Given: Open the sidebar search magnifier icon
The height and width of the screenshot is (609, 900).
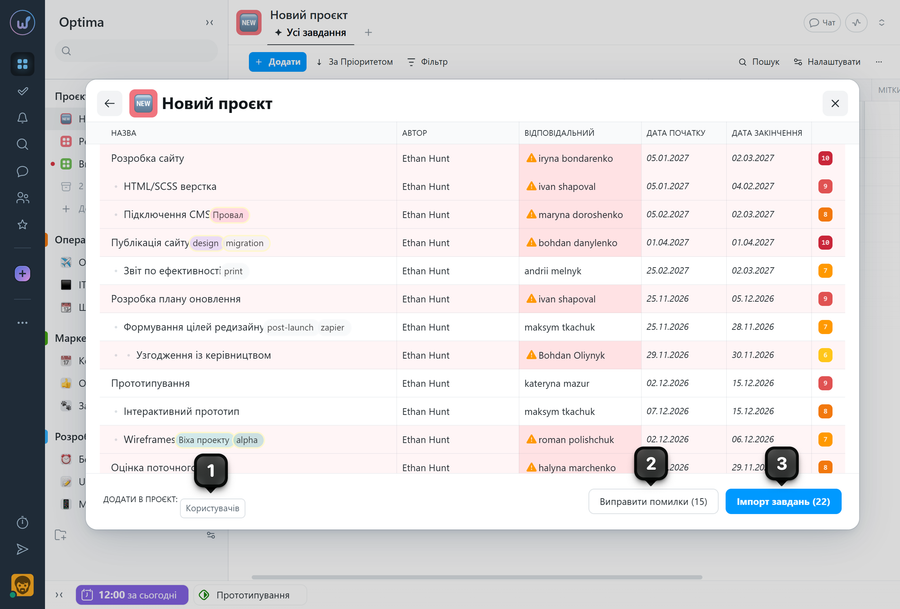Looking at the screenshot, I should [22, 144].
